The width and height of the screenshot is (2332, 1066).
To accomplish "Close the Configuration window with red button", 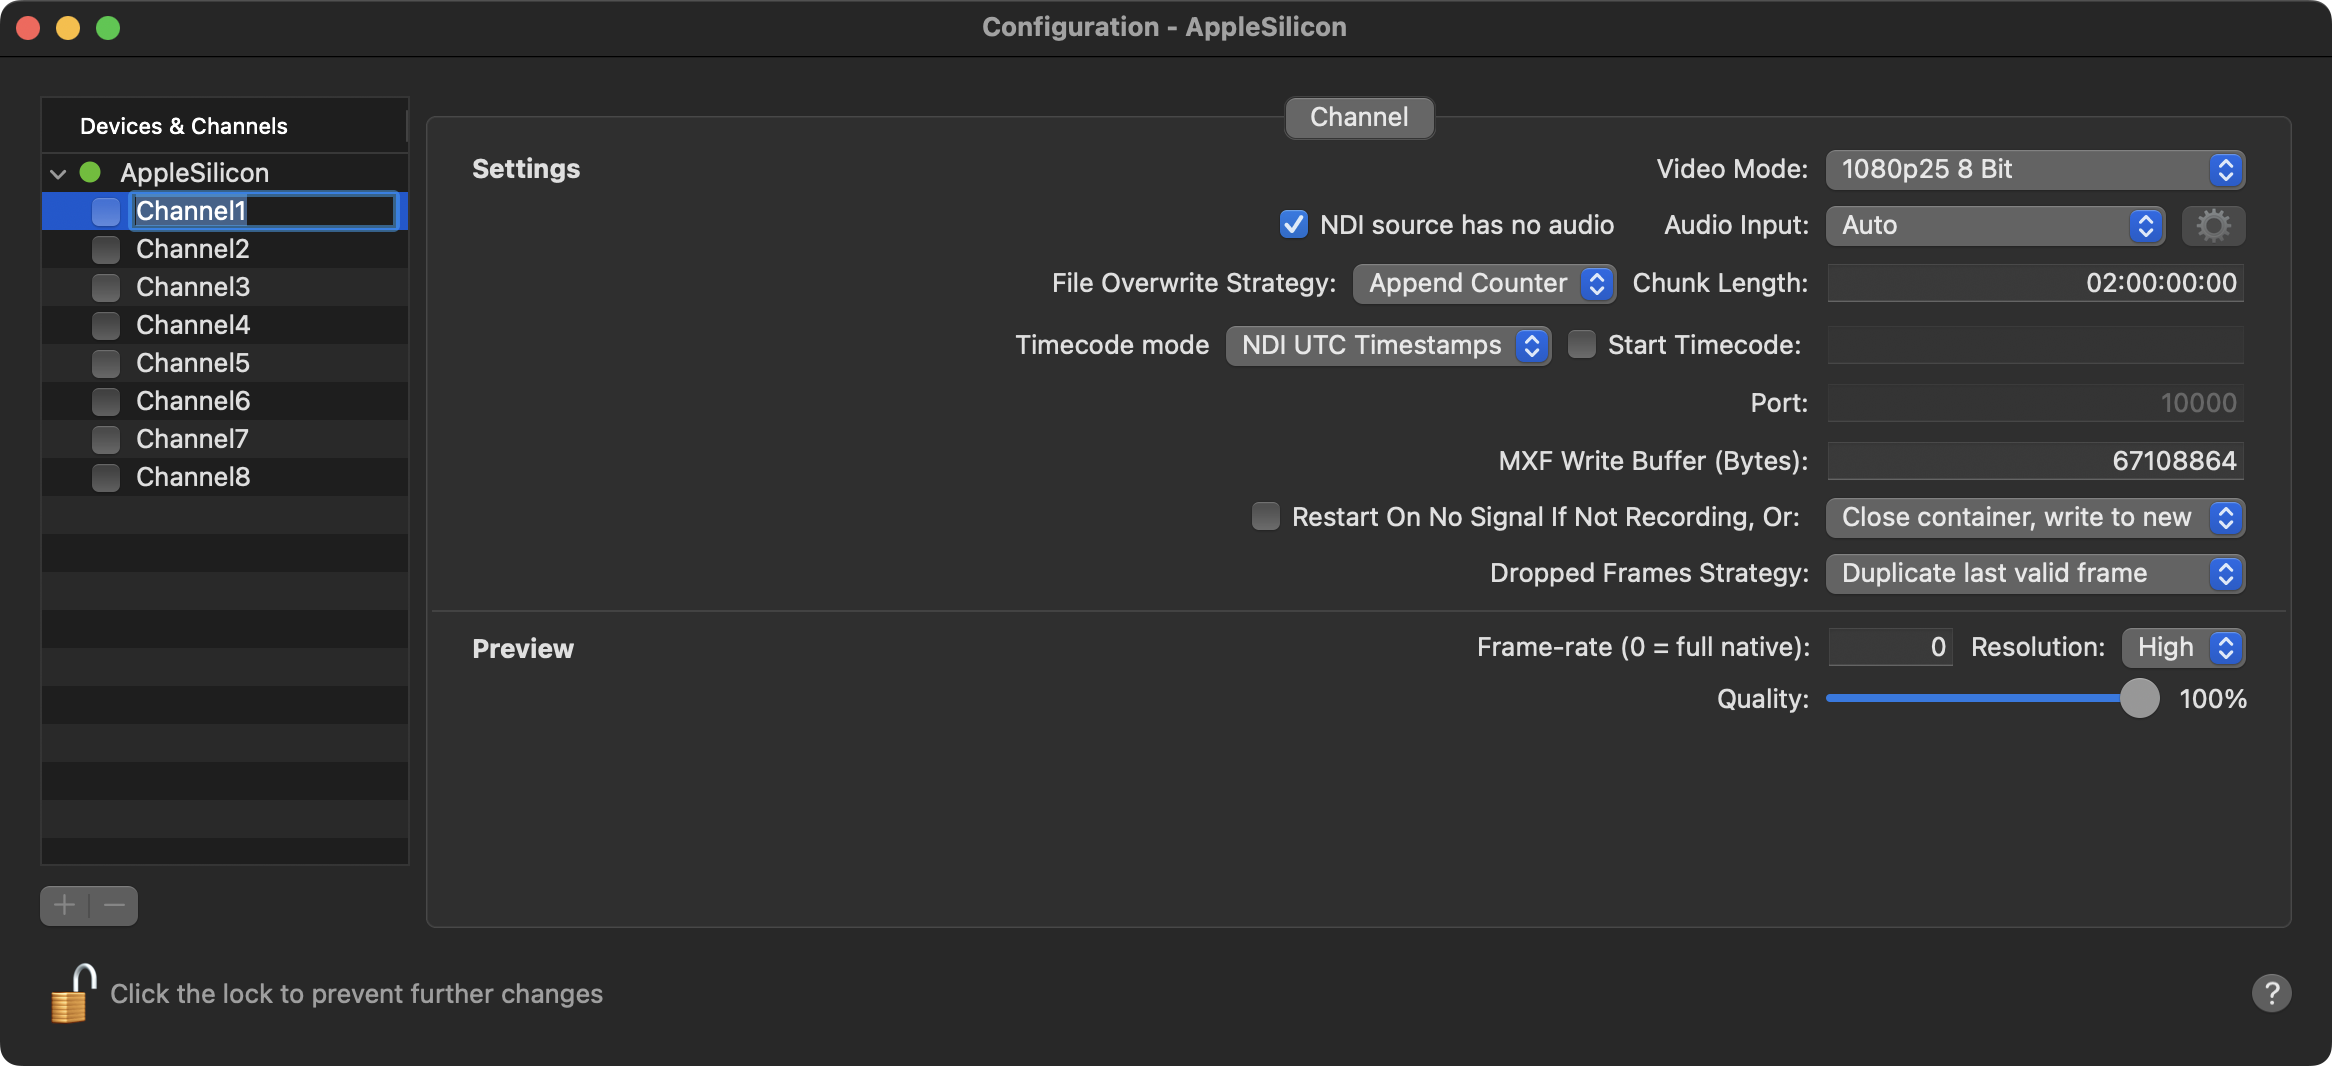I will pos(28,28).
